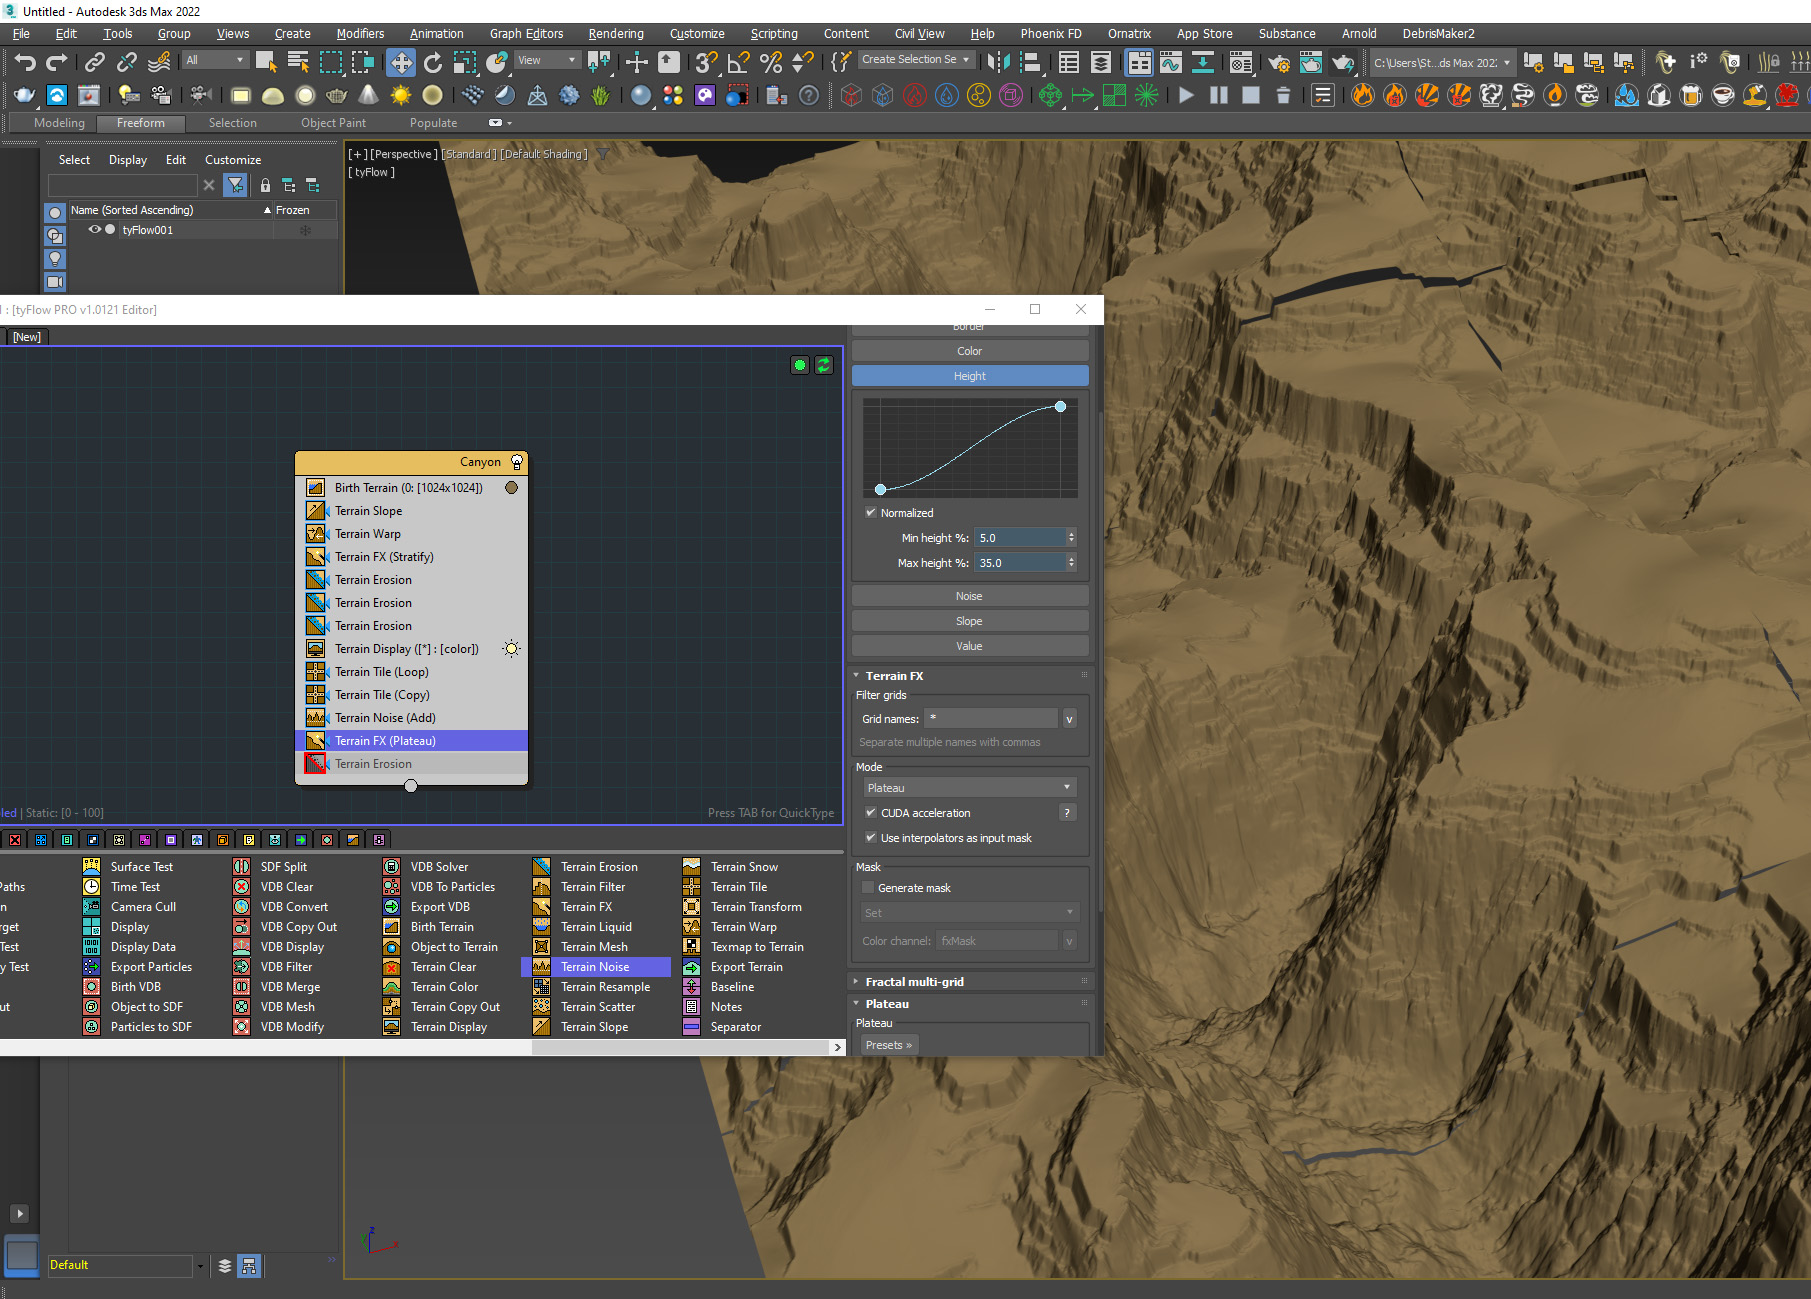Click the Terrain Warp operator icon in Canyon event
Image resolution: width=1811 pixels, height=1299 pixels.
tap(316, 534)
